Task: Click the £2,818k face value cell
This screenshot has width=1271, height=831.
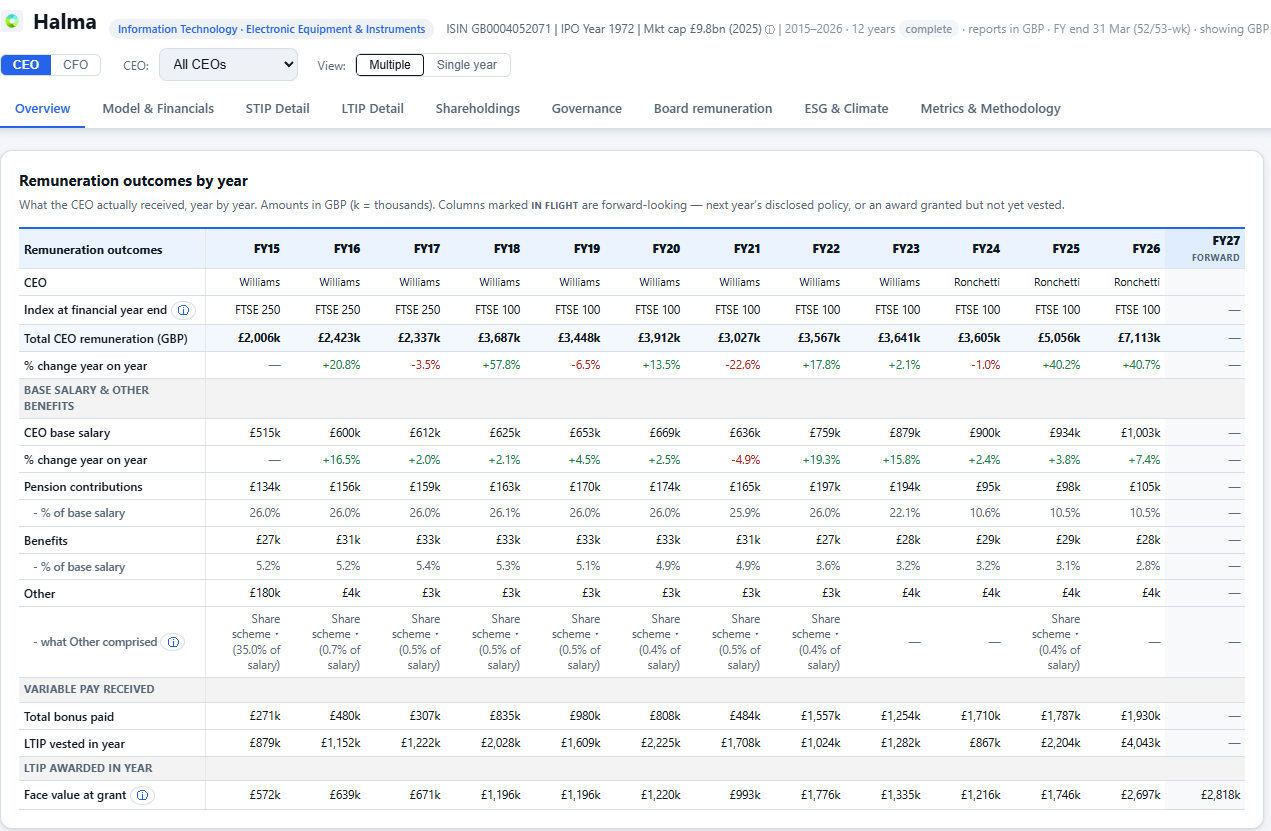Action: click(x=1220, y=795)
